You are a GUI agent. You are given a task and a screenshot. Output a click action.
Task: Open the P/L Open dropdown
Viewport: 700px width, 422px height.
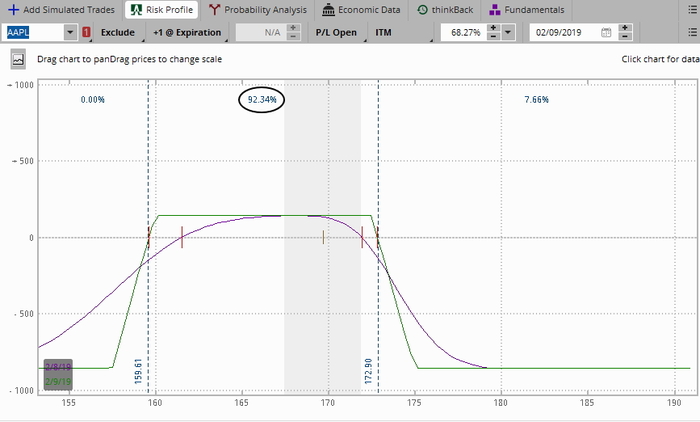337,33
